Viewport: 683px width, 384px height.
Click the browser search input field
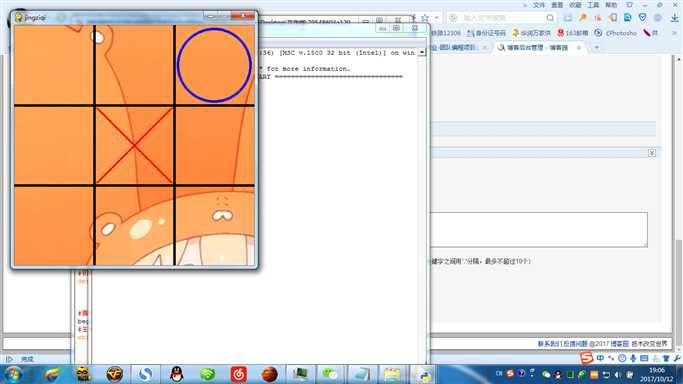[x=501, y=18]
